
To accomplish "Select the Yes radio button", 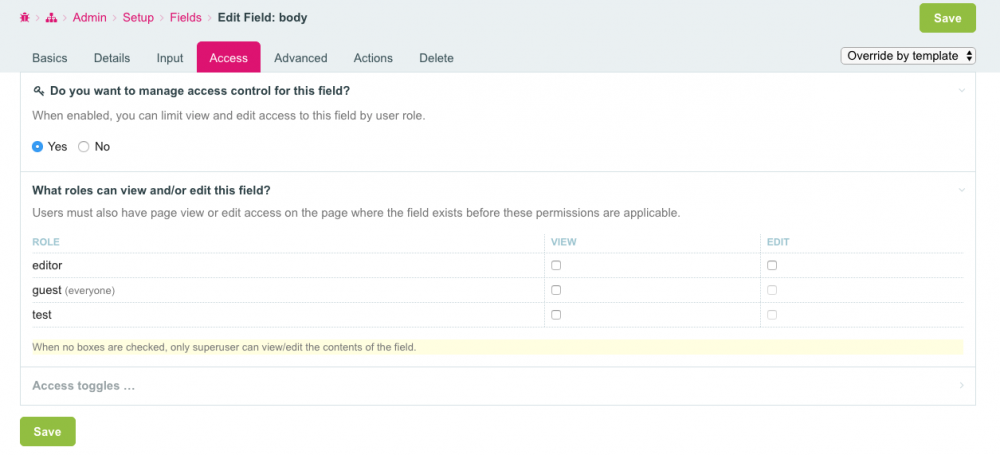I will (x=38, y=147).
